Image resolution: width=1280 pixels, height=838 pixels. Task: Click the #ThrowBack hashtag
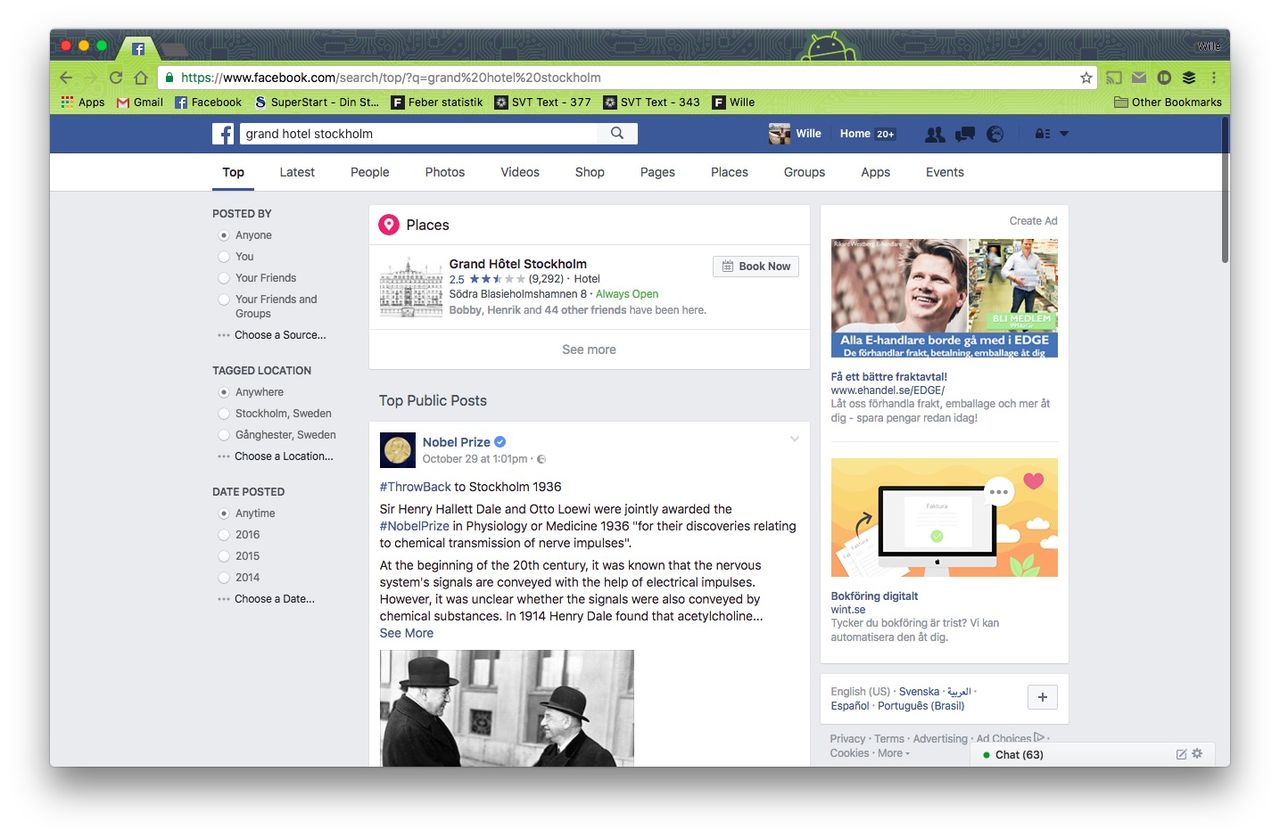pyautogui.click(x=415, y=487)
